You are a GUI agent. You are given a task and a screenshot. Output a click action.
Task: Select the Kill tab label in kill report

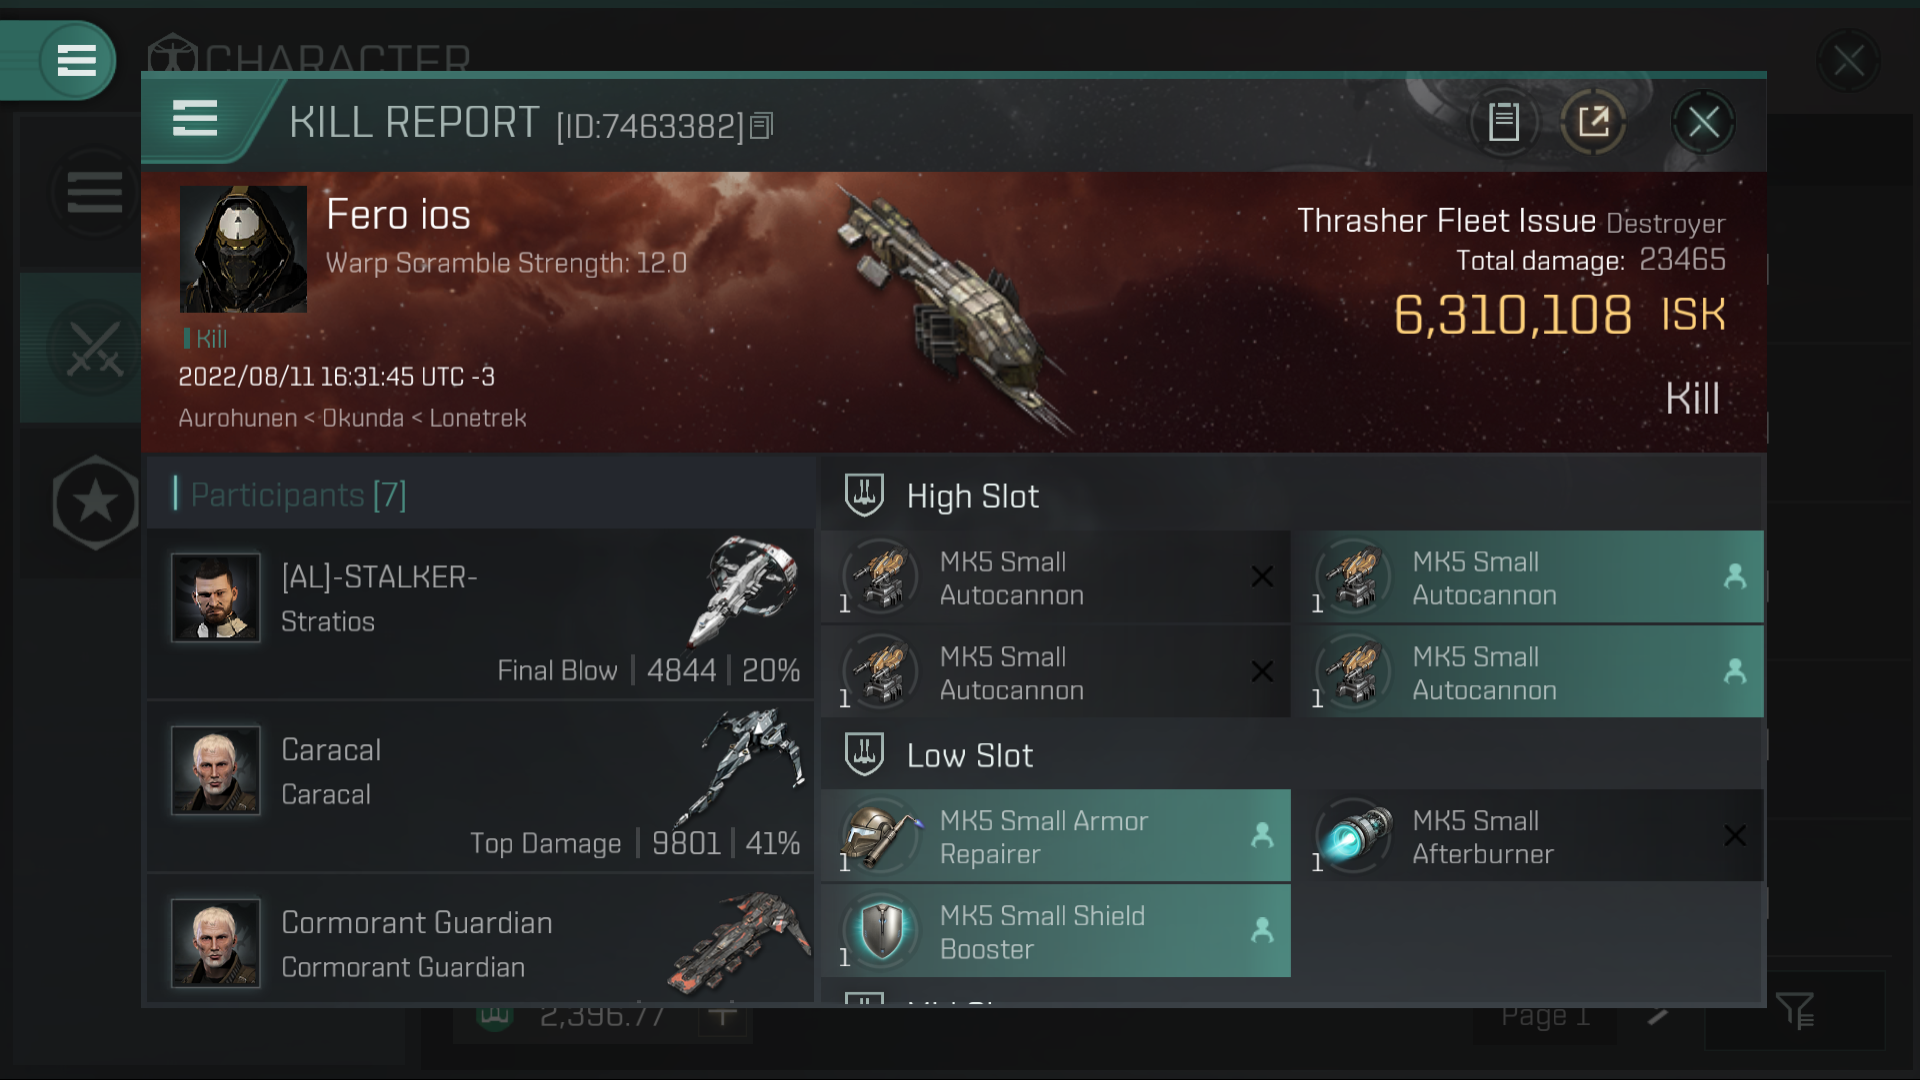point(1692,397)
